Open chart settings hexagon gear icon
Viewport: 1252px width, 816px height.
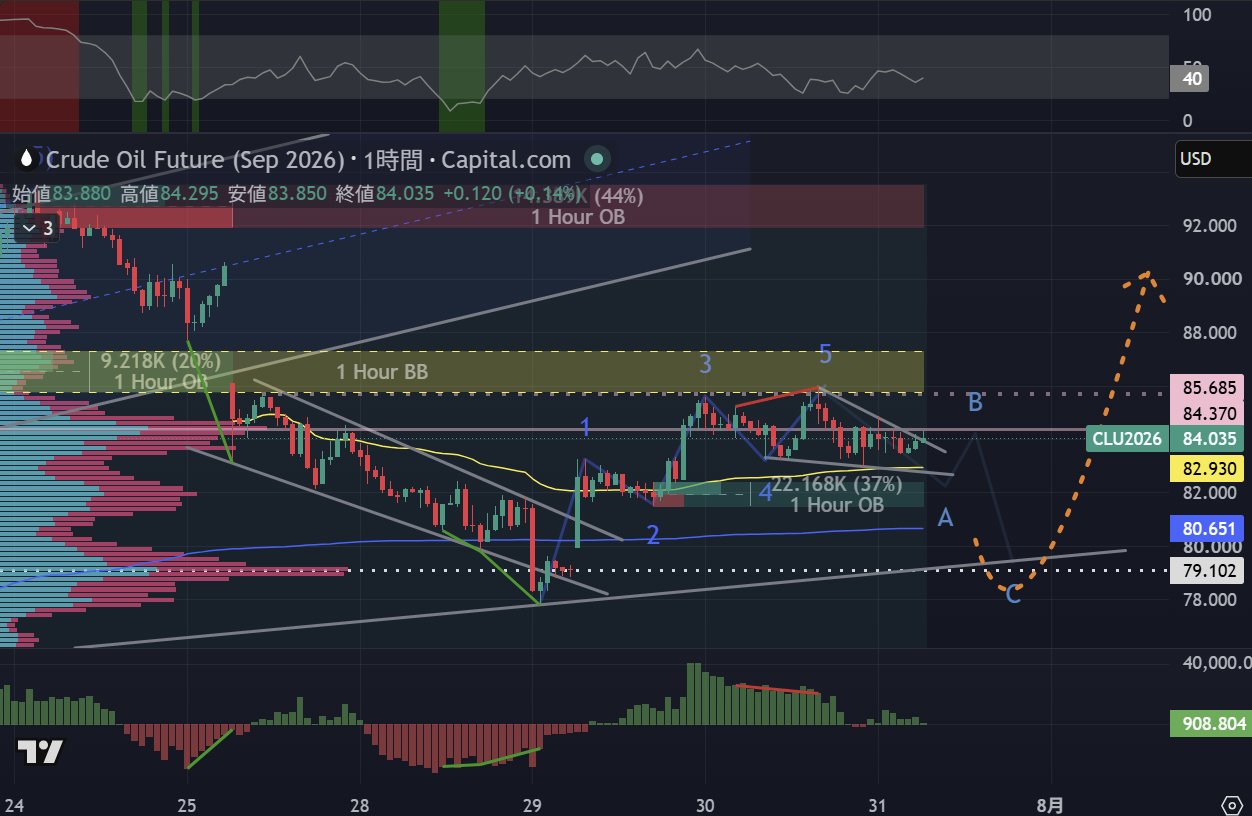click(1233, 805)
